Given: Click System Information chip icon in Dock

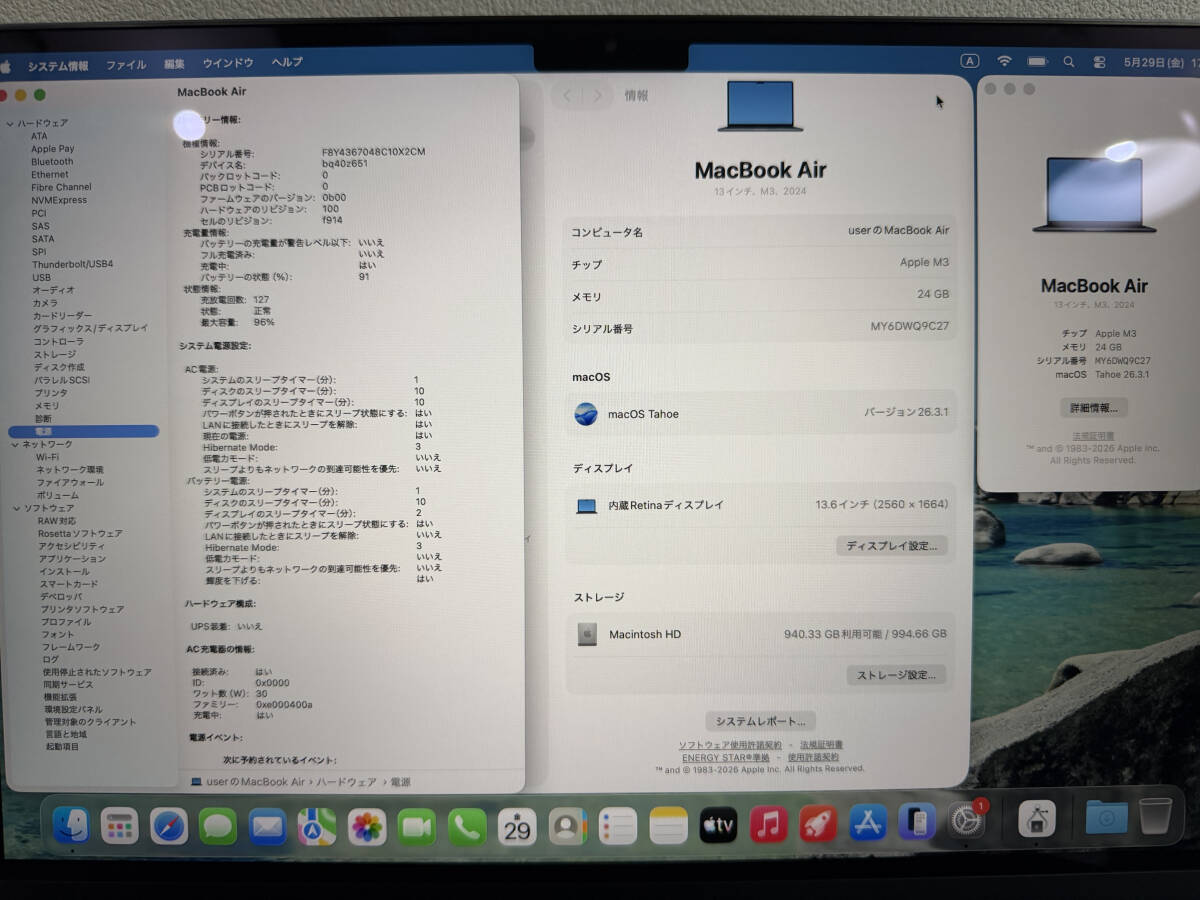Looking at the screenshot, I should click(x=1037, y=819).
